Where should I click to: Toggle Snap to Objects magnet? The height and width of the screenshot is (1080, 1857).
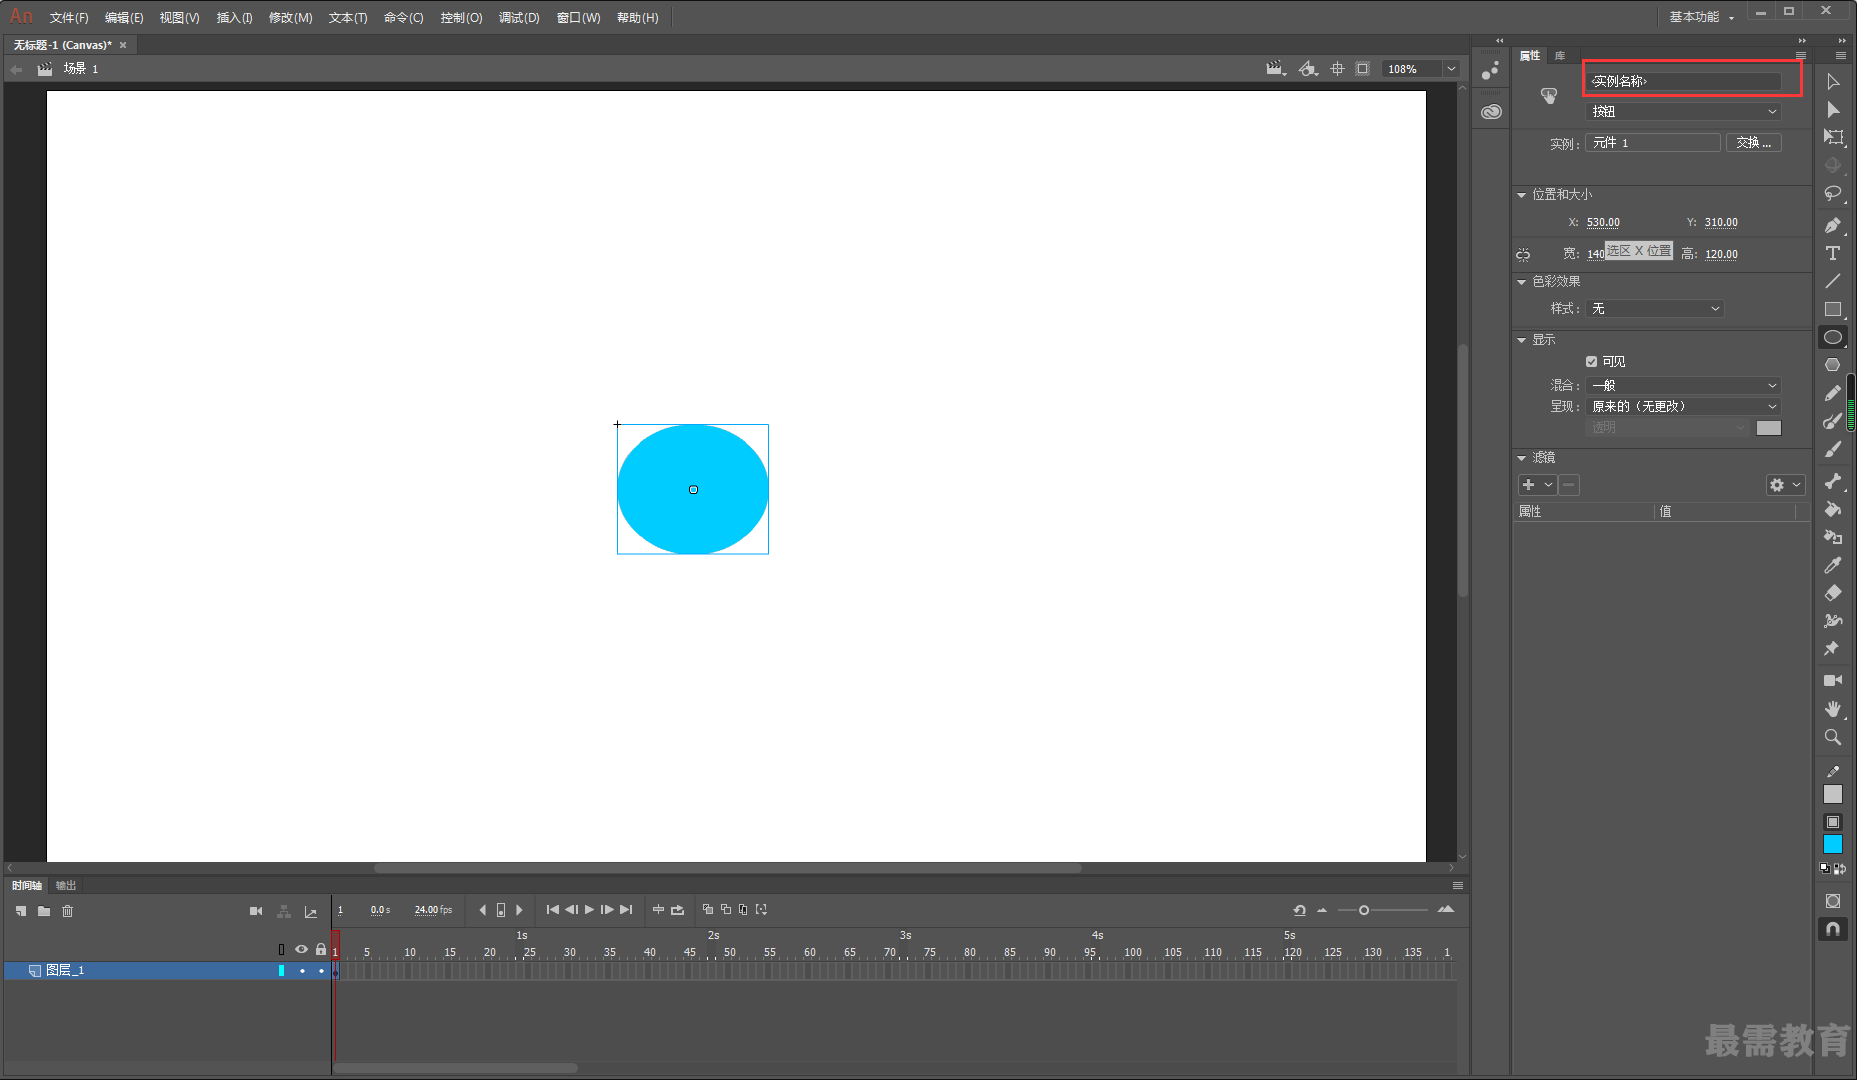click(1833, 929)
